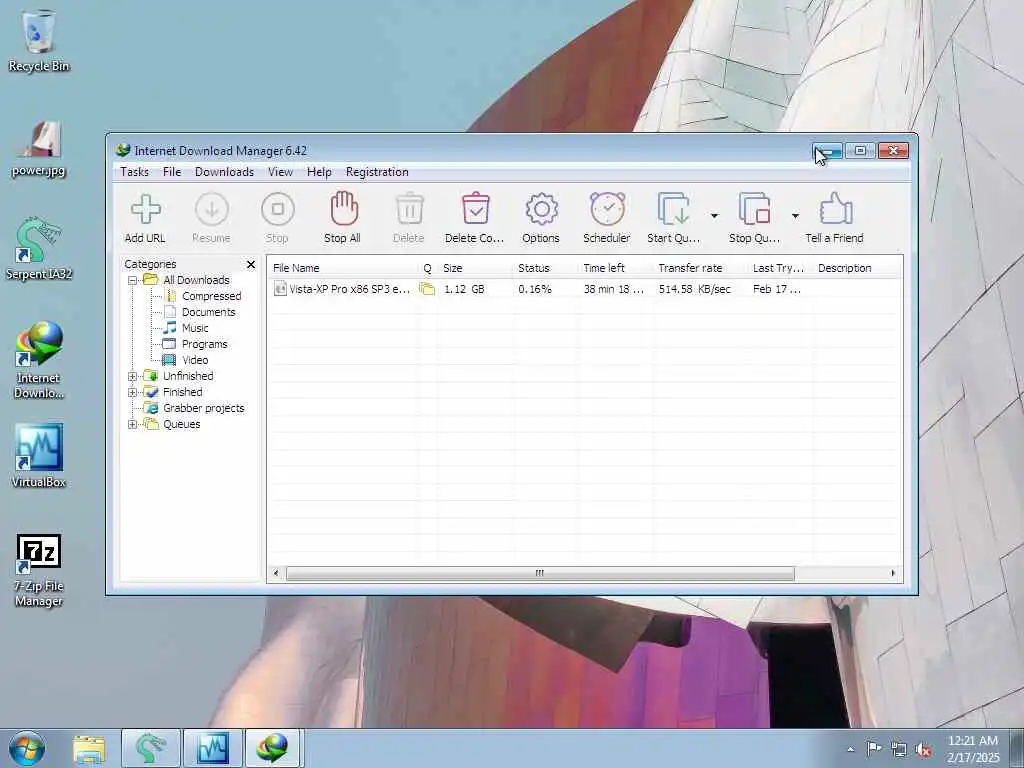Screen dimensions: 1024x768
Task: Select the Unfinished folder label
Action: 188,376
